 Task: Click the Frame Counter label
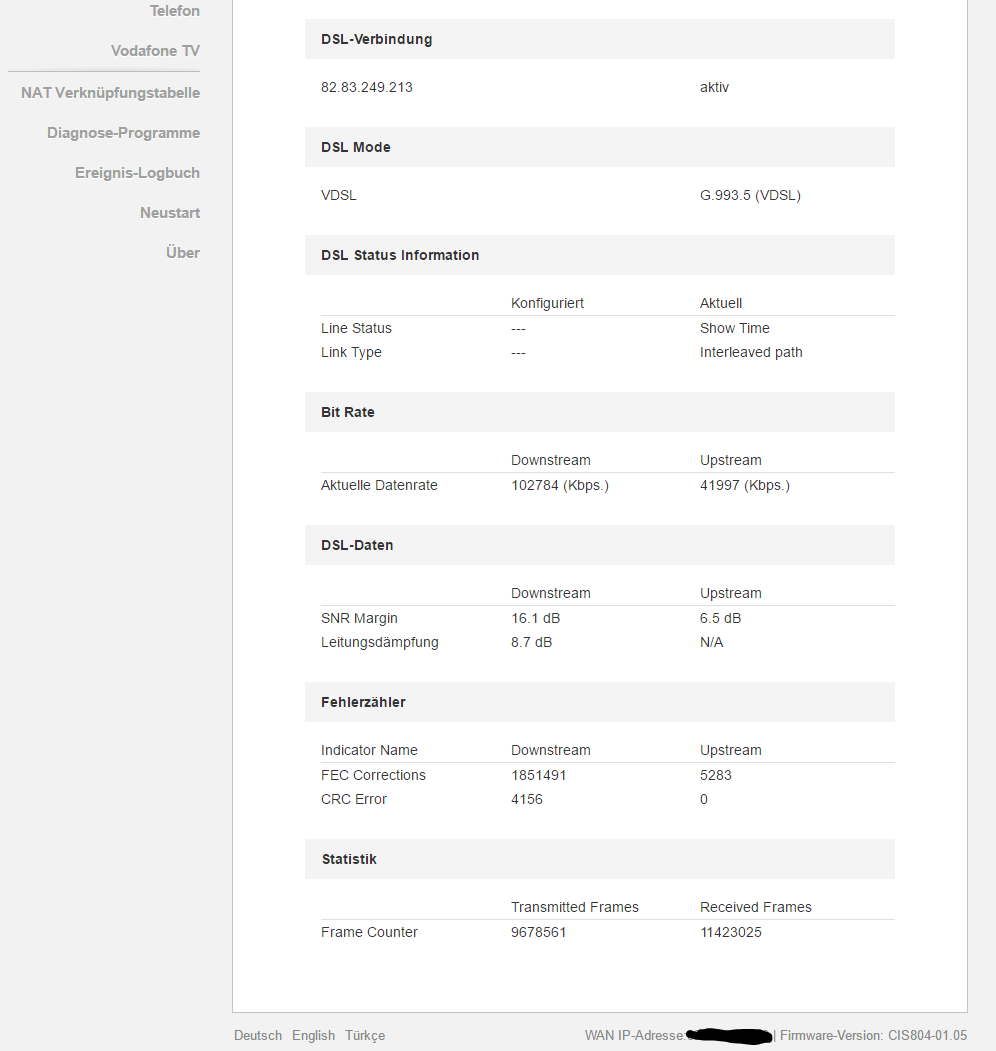pos(369,932)
